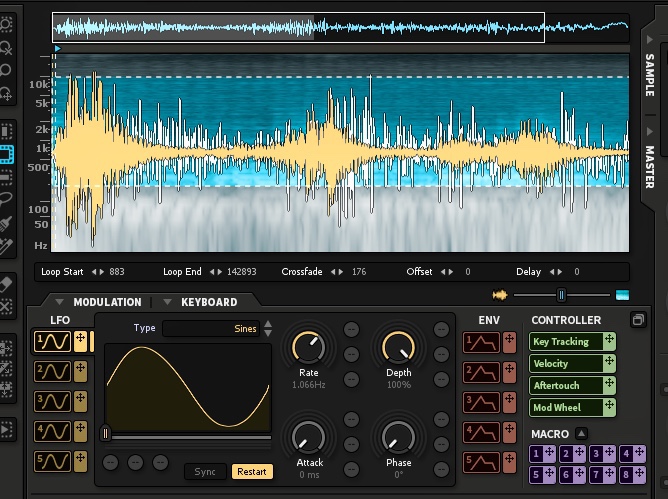The width and height of the screenshot is (668, 499).
Task: Open envelope 2 in ENV column
Action: [x=481, y=372]
